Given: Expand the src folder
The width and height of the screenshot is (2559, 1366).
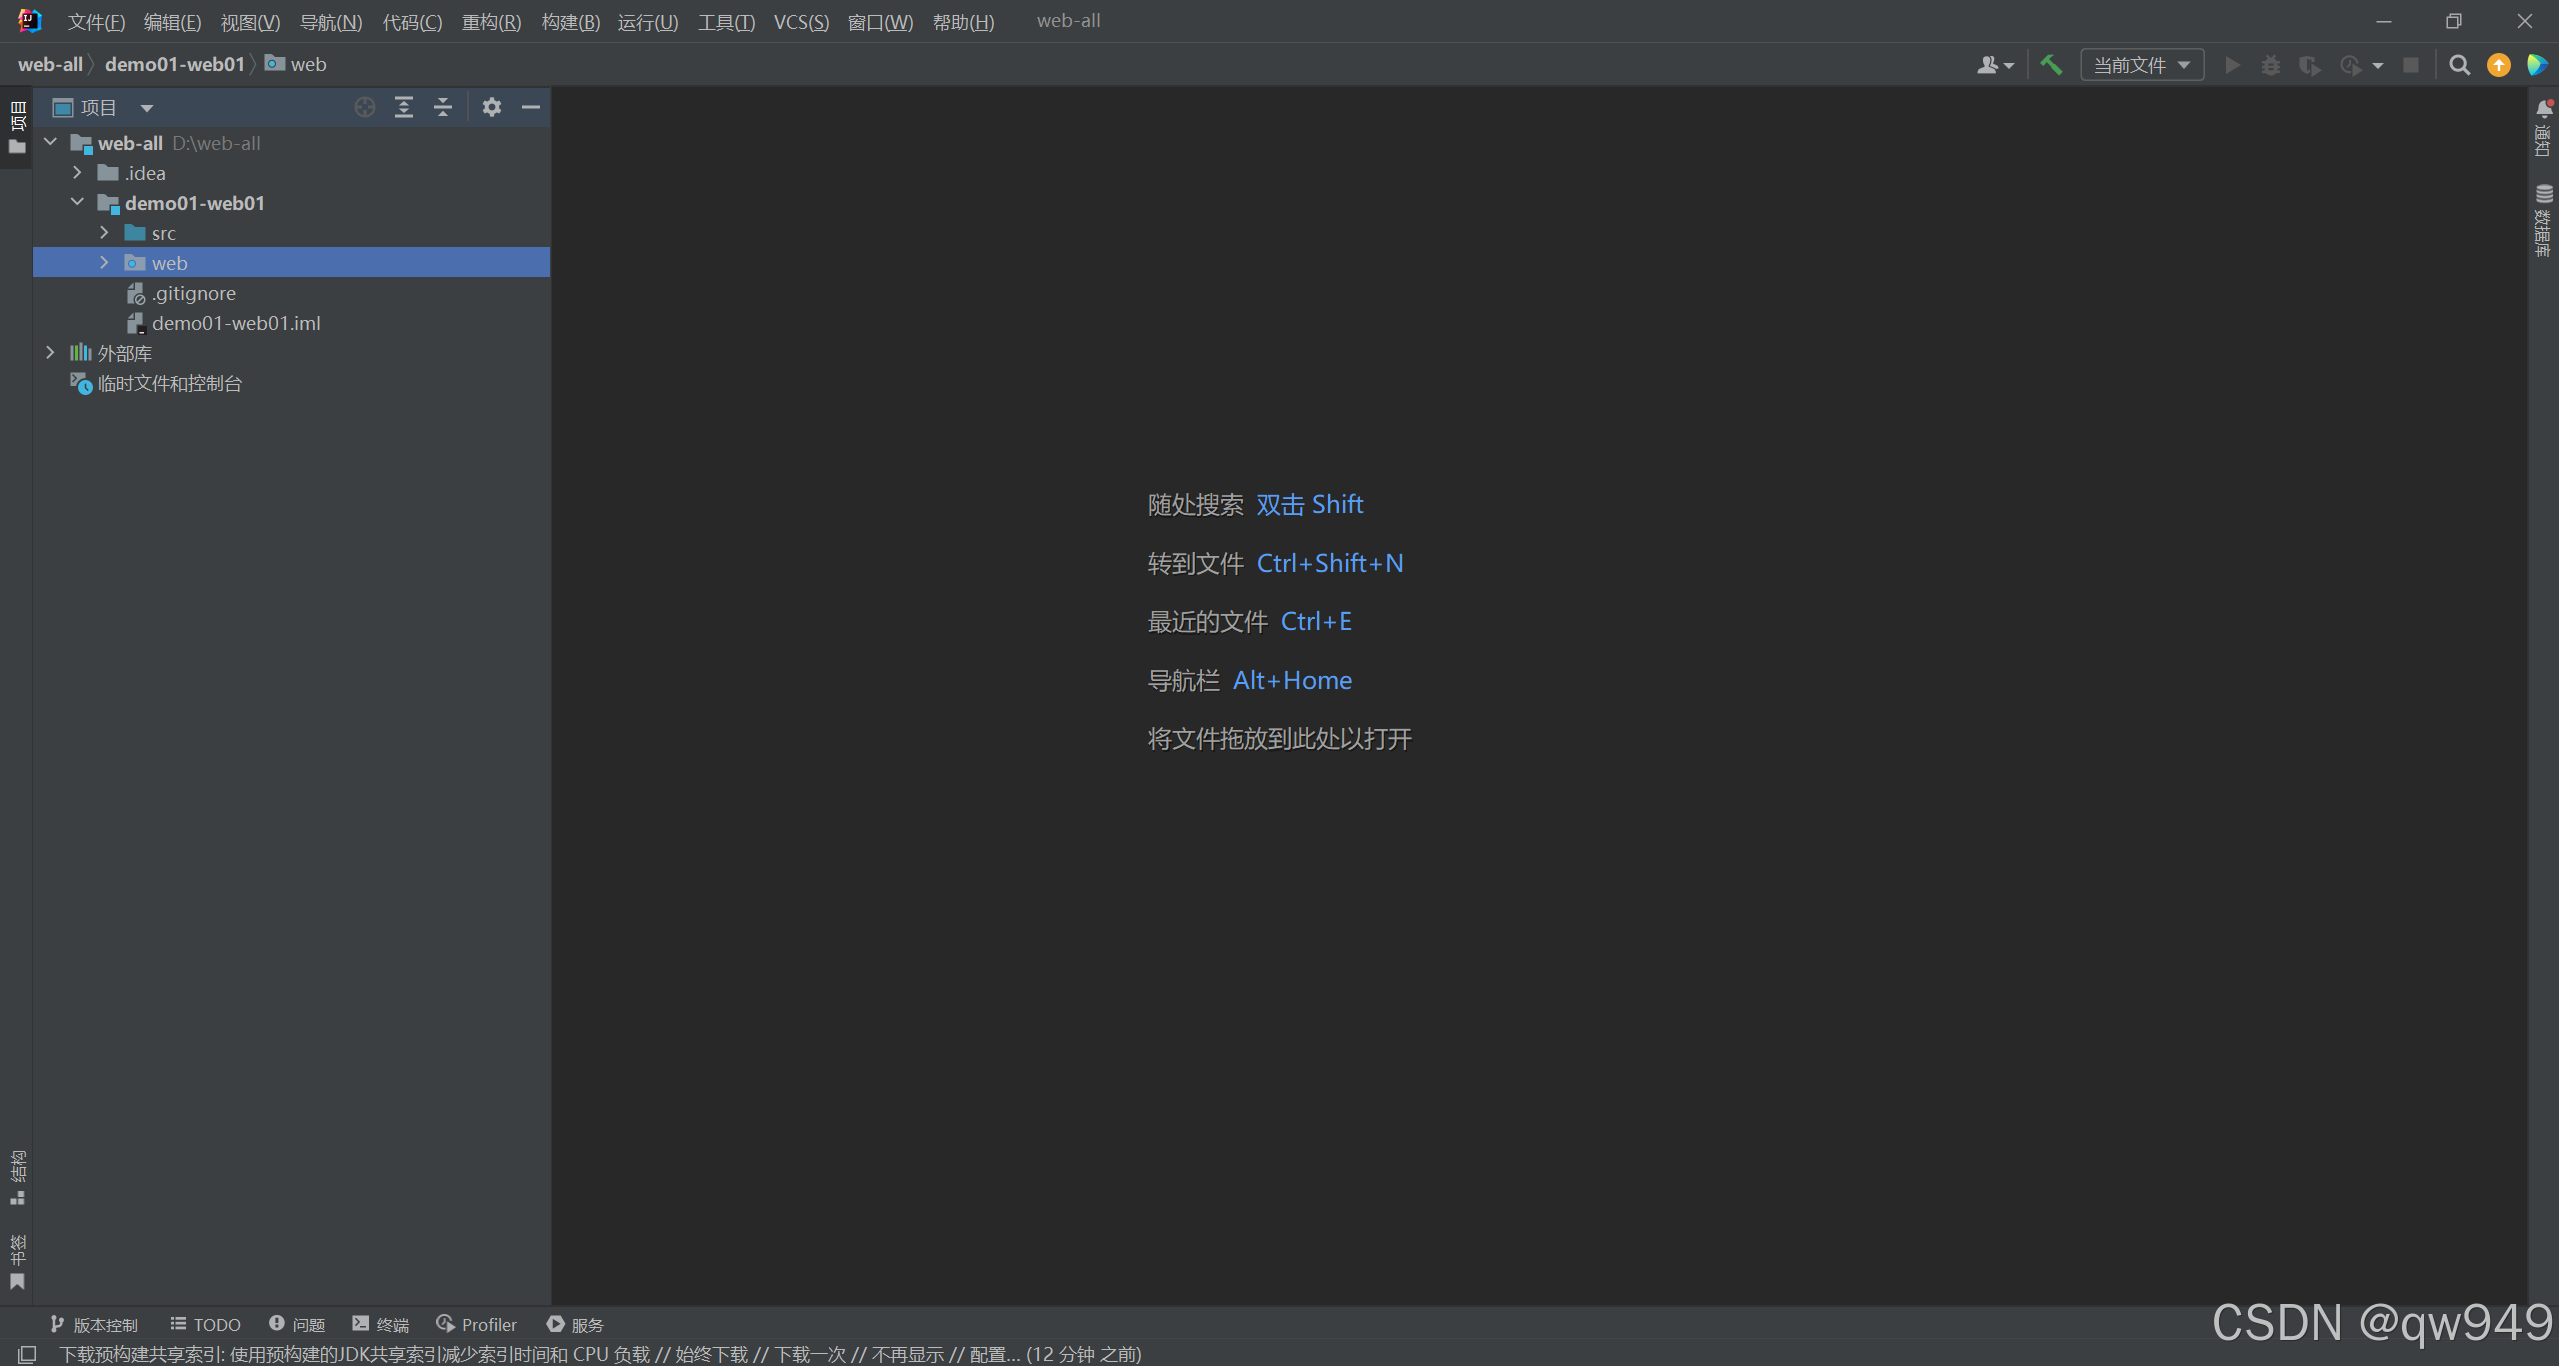Looking at the screenshot, I should point(104,233).
